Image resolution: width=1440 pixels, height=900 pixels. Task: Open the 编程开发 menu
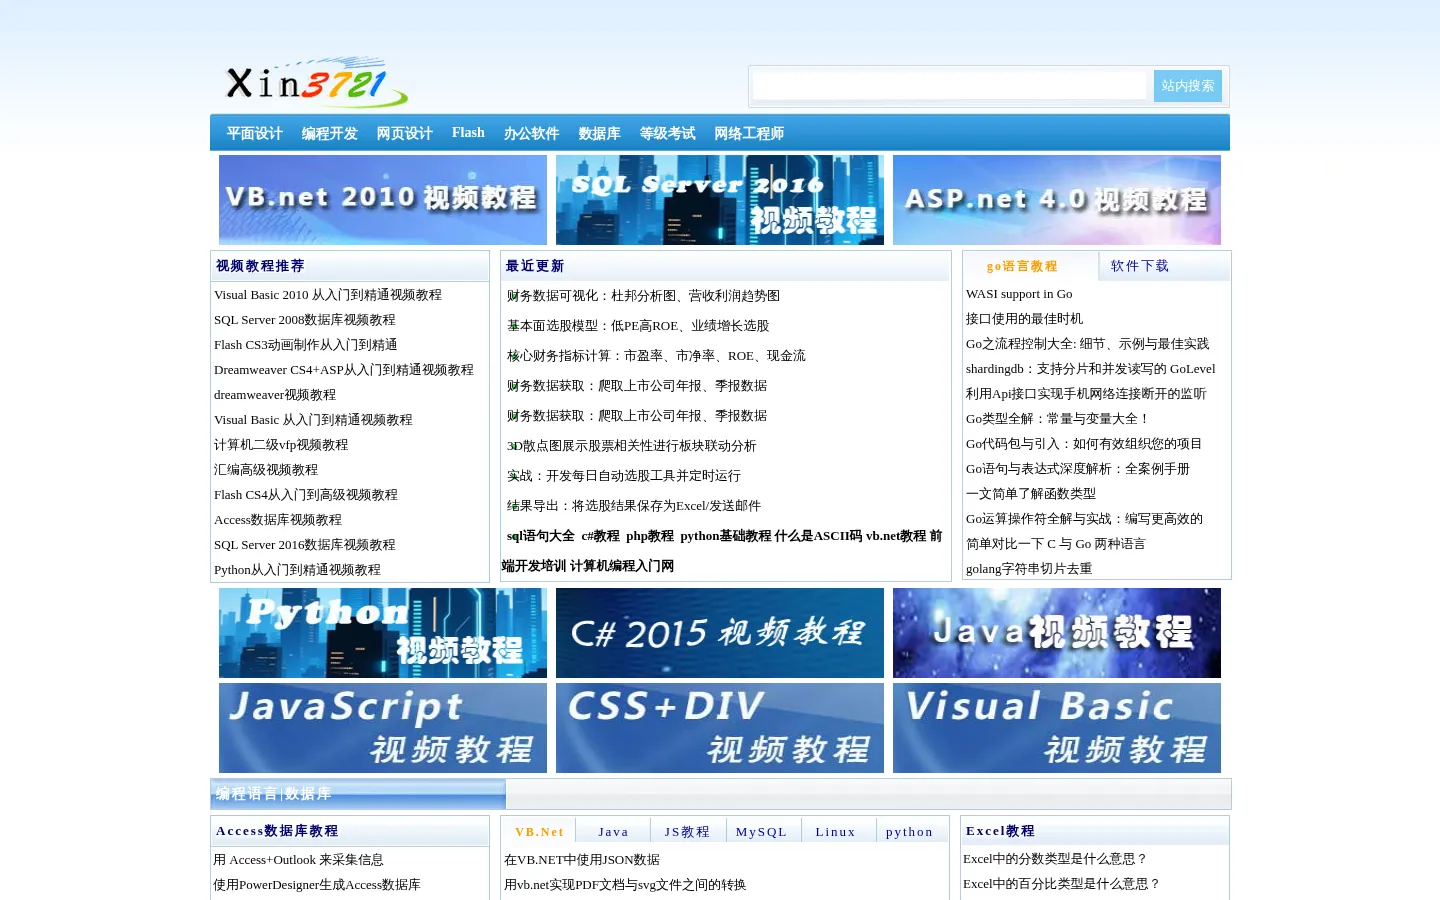tap(329, 133)
